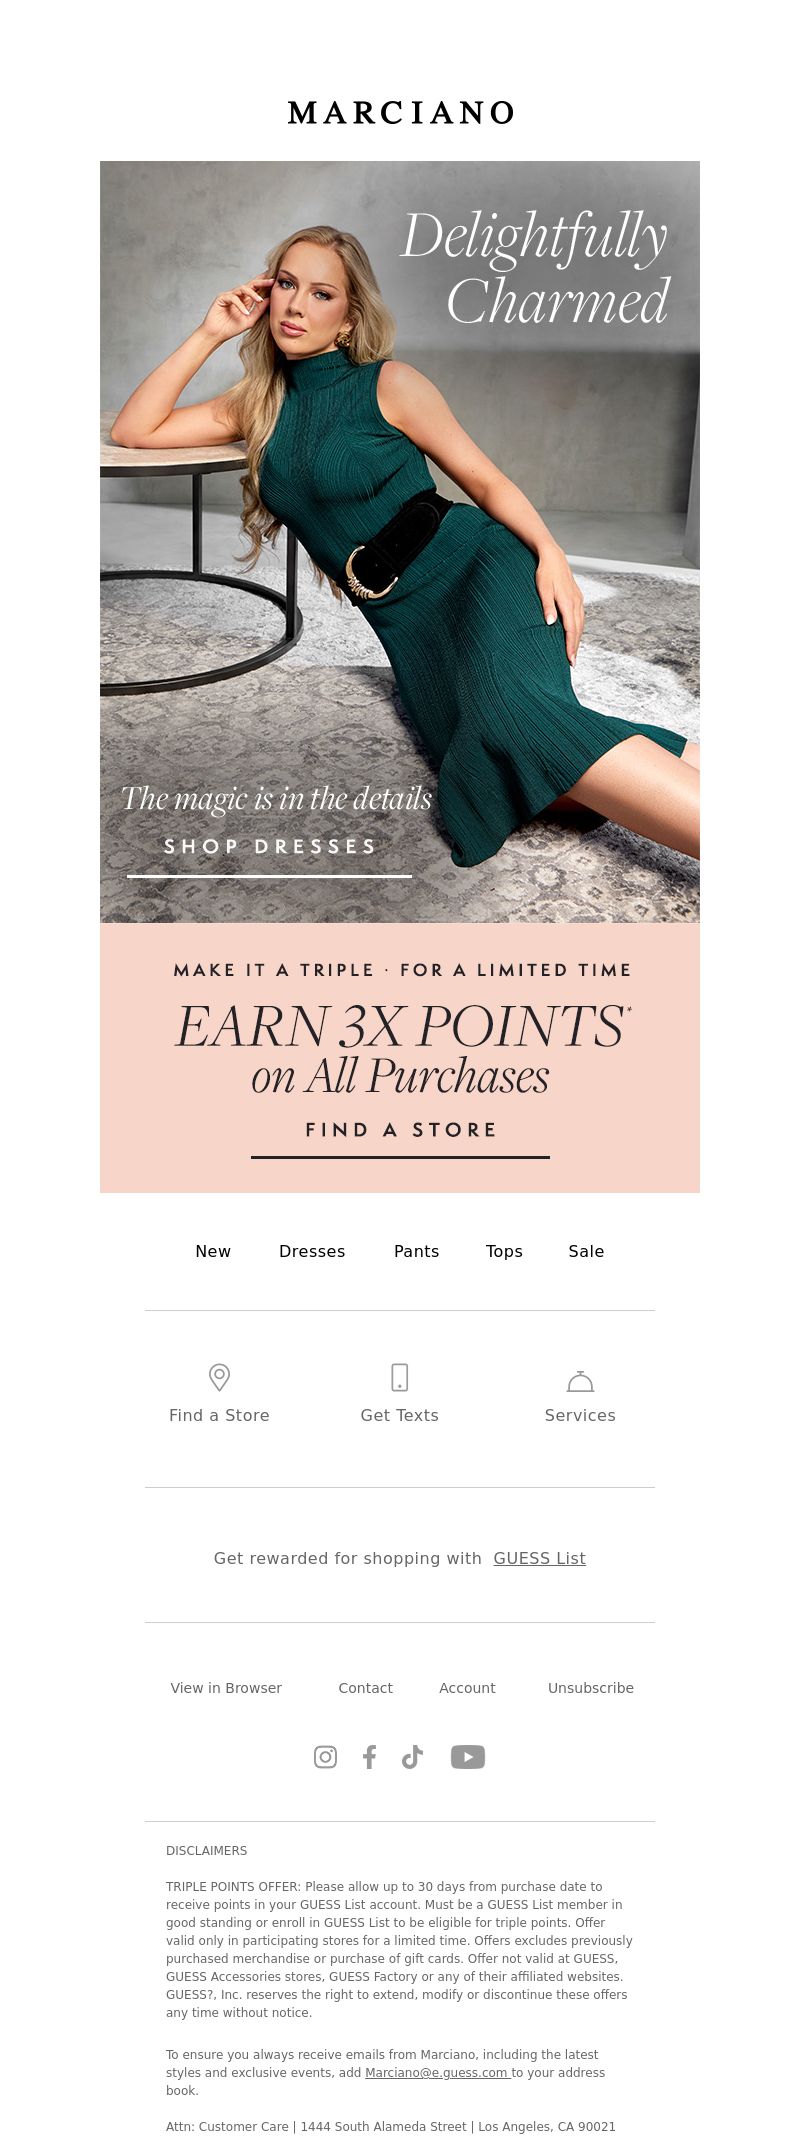Open the GUESS List link
The image size is (800, 2156).
click(540, 1558)
